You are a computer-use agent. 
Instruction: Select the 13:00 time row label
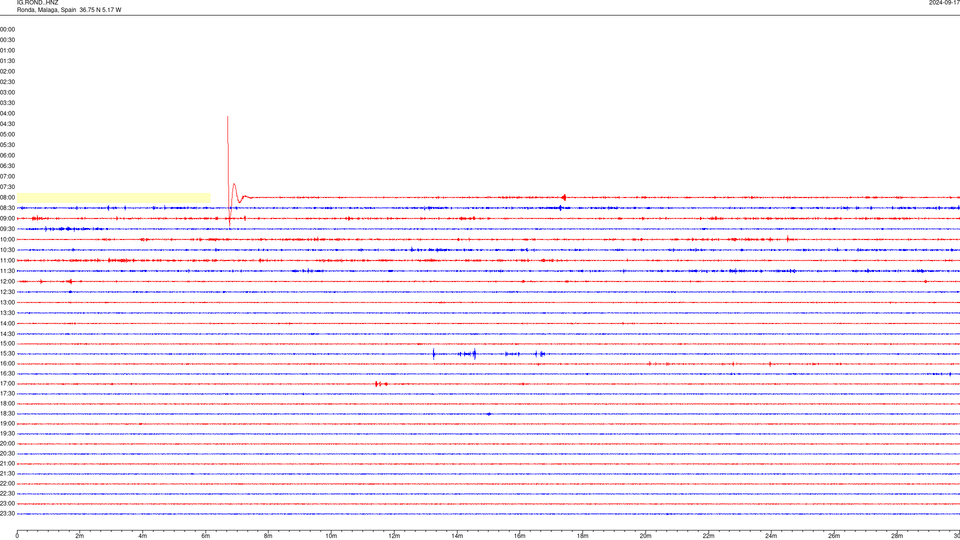[x=7, y=302]
